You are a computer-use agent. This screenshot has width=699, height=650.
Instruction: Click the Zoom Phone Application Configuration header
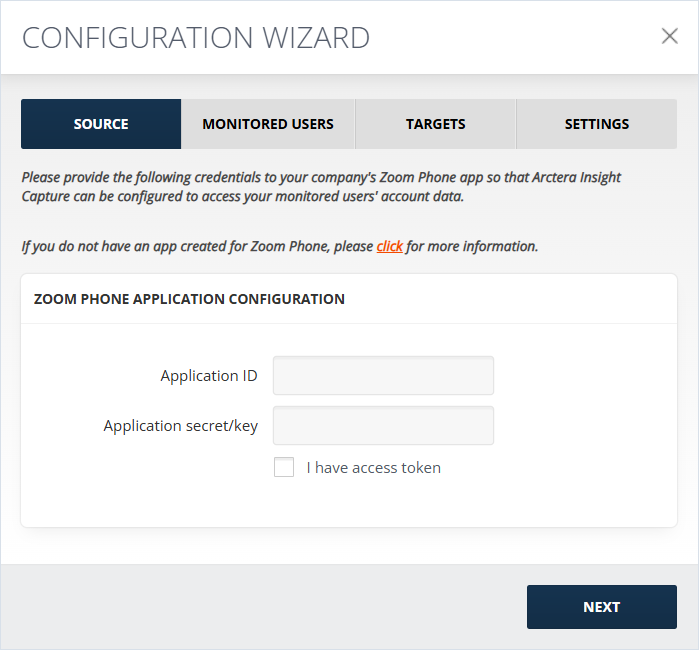pyautogui.click(x=189, y=299)
